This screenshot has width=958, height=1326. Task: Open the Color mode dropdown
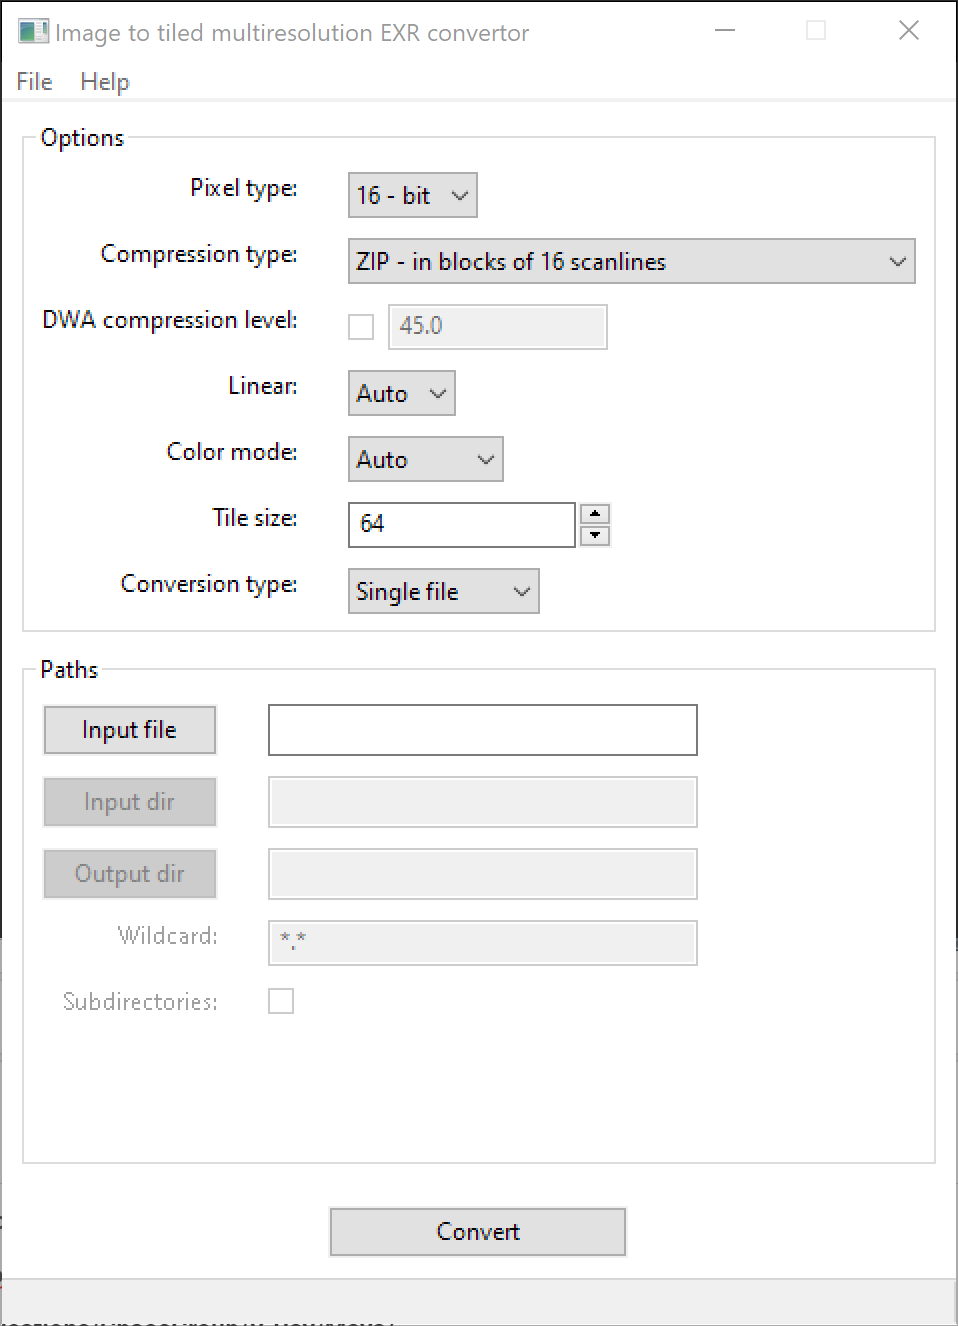(426, 459)
